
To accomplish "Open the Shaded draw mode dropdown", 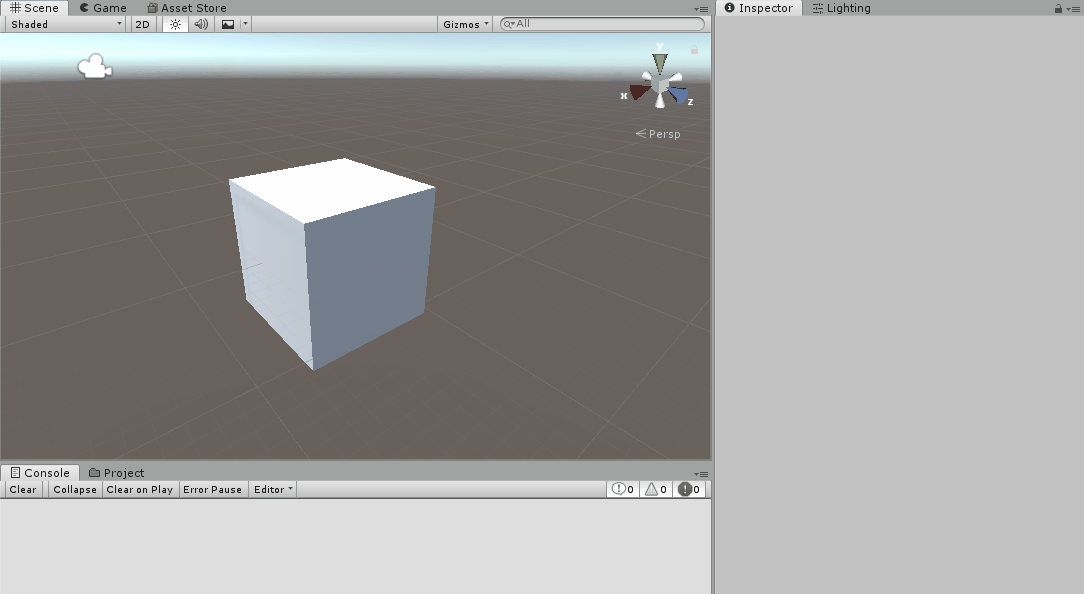I will tap(64, 24).
